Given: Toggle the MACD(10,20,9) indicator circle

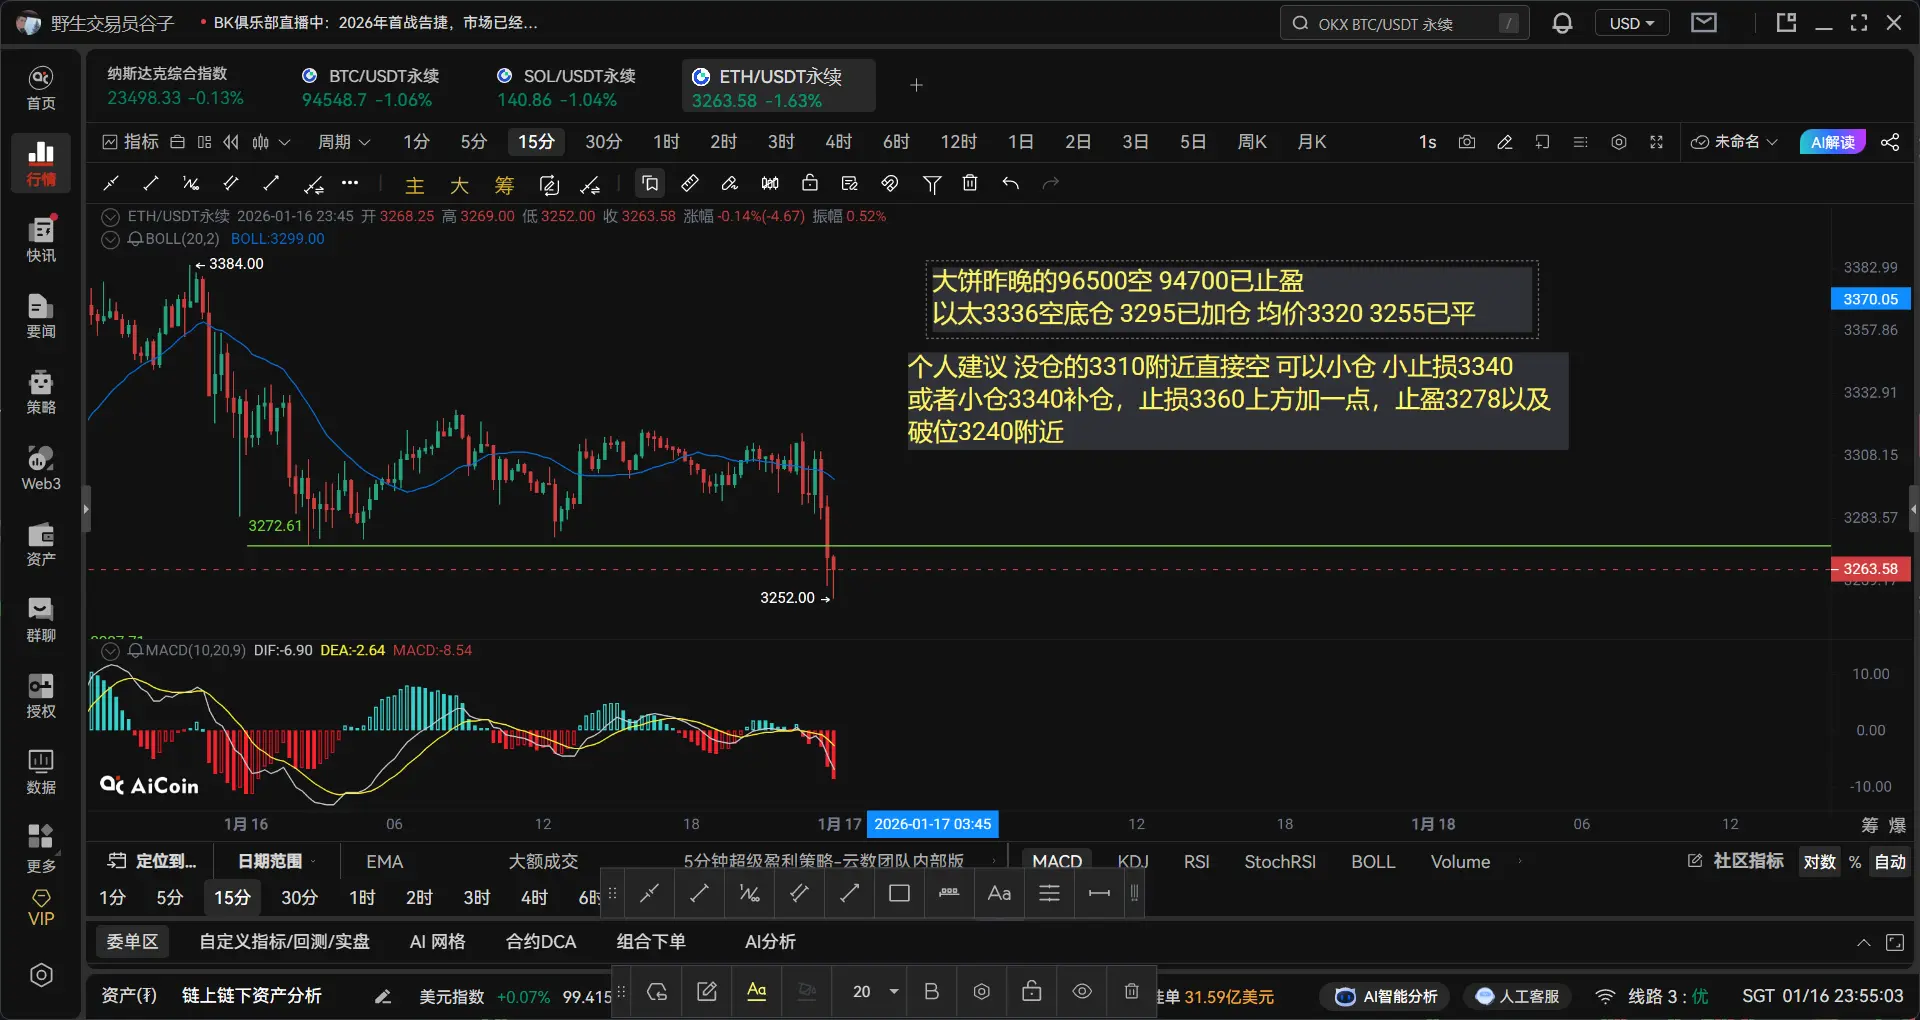Looking at the screenshot, I should click(111, 651).
